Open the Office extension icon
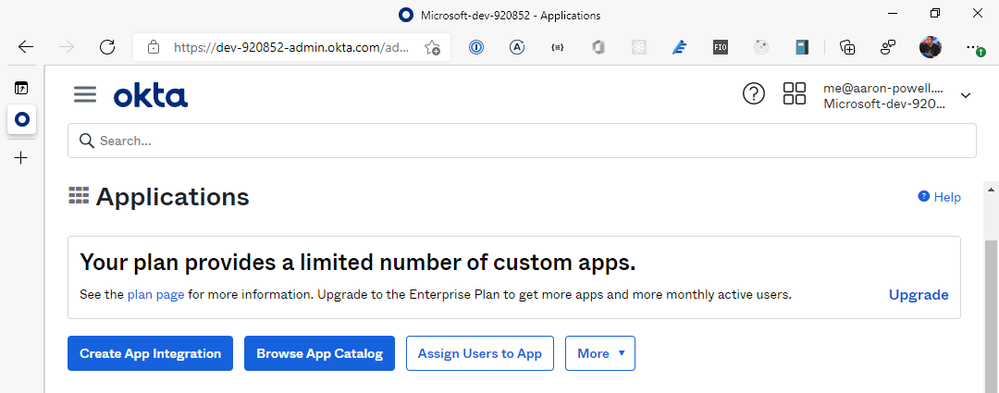 pyautogui.click(x=598, y=47)
